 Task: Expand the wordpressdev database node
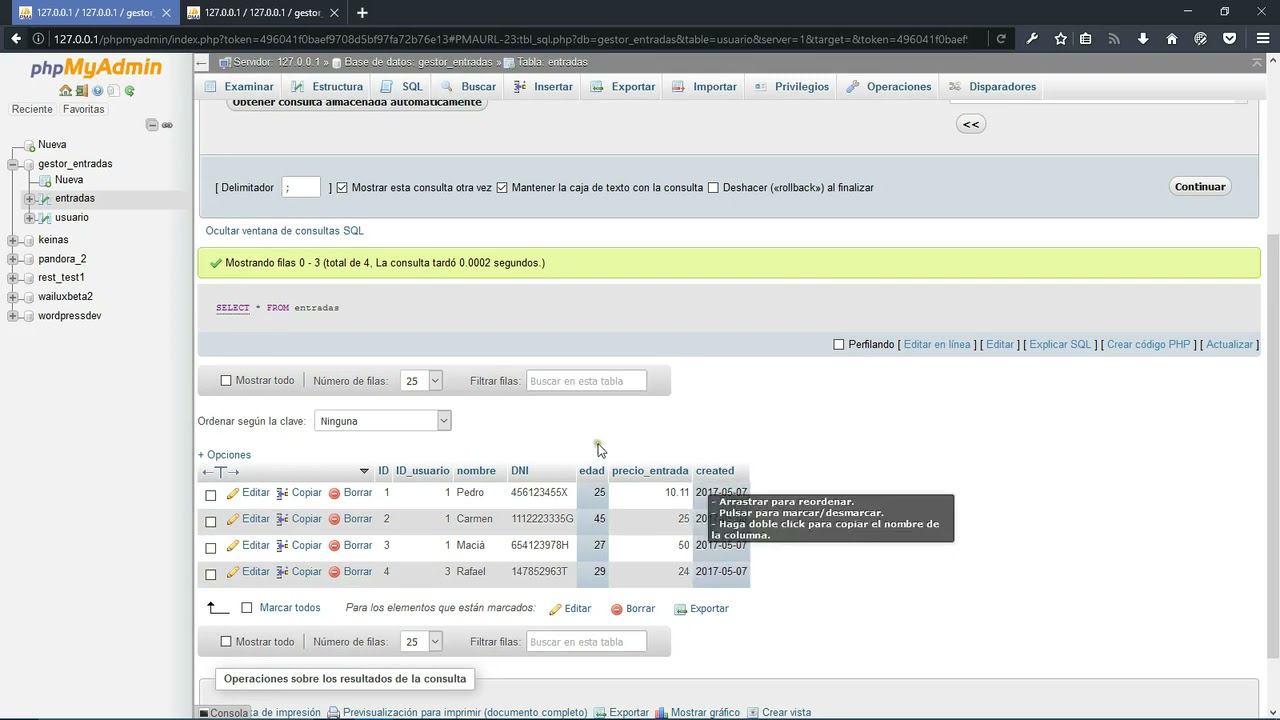(x=13, y=316)
